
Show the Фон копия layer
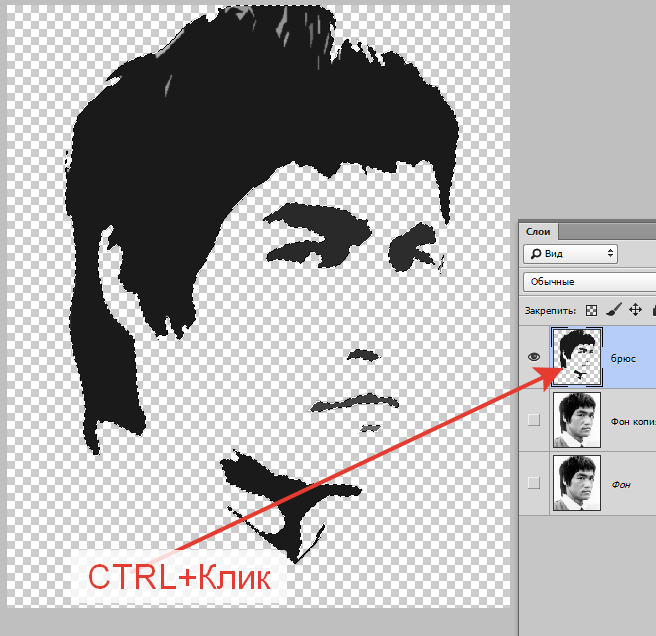(533, 420)
